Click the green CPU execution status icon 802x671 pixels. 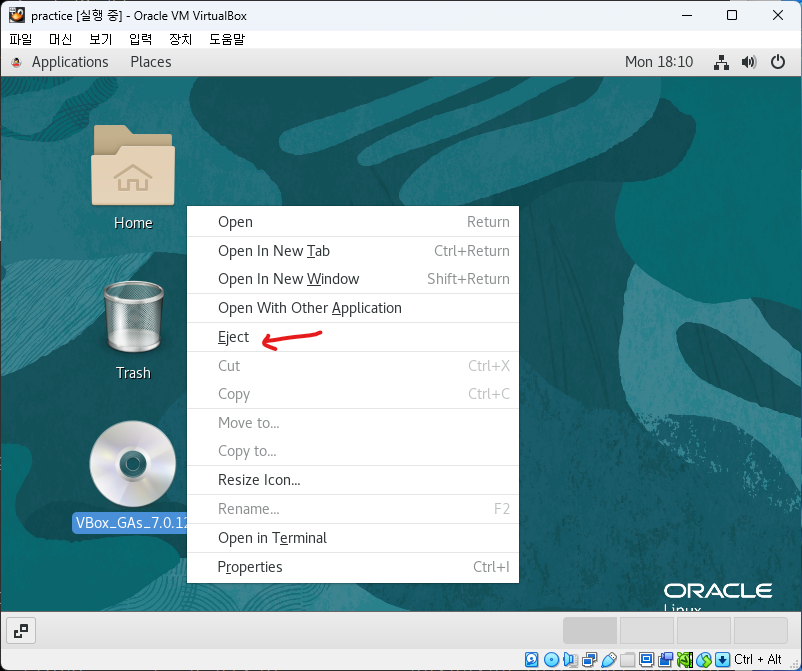tap(685, 660)
